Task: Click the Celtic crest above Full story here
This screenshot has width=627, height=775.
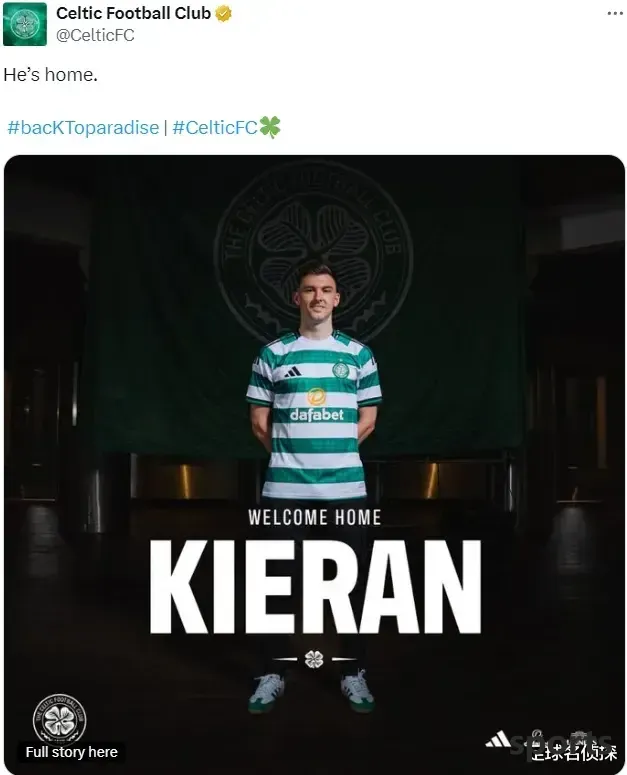Action: click(x=59, y=719)
